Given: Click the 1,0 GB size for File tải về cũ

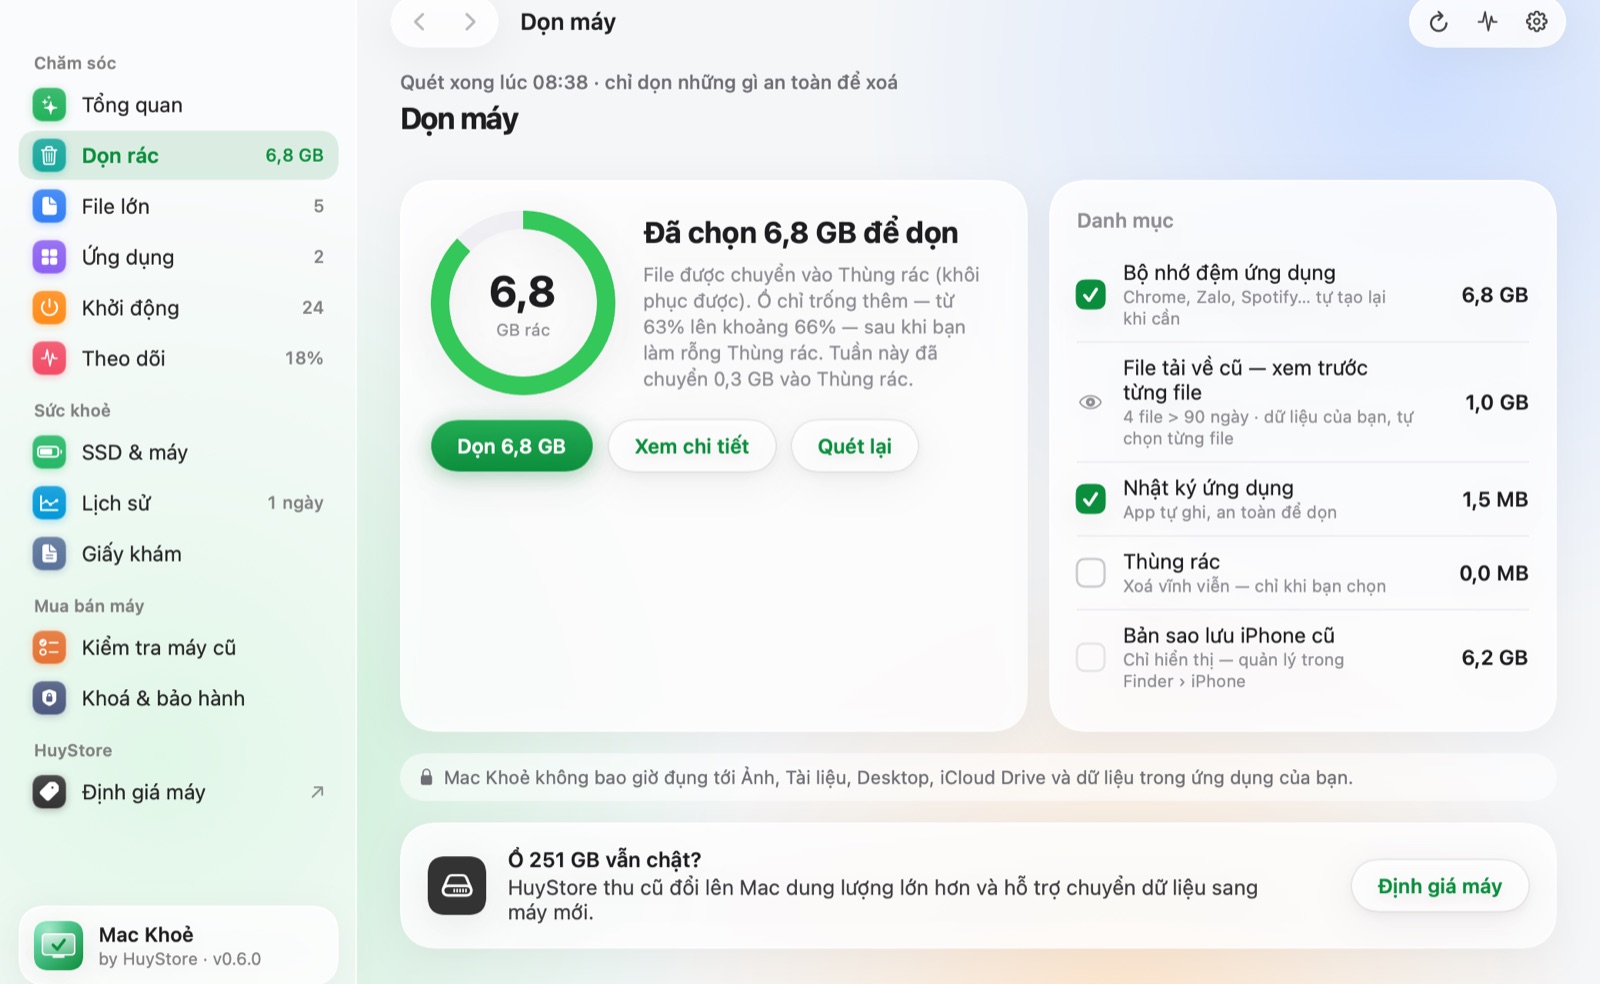Looking at the screenshot, I should coord(1497,402).
